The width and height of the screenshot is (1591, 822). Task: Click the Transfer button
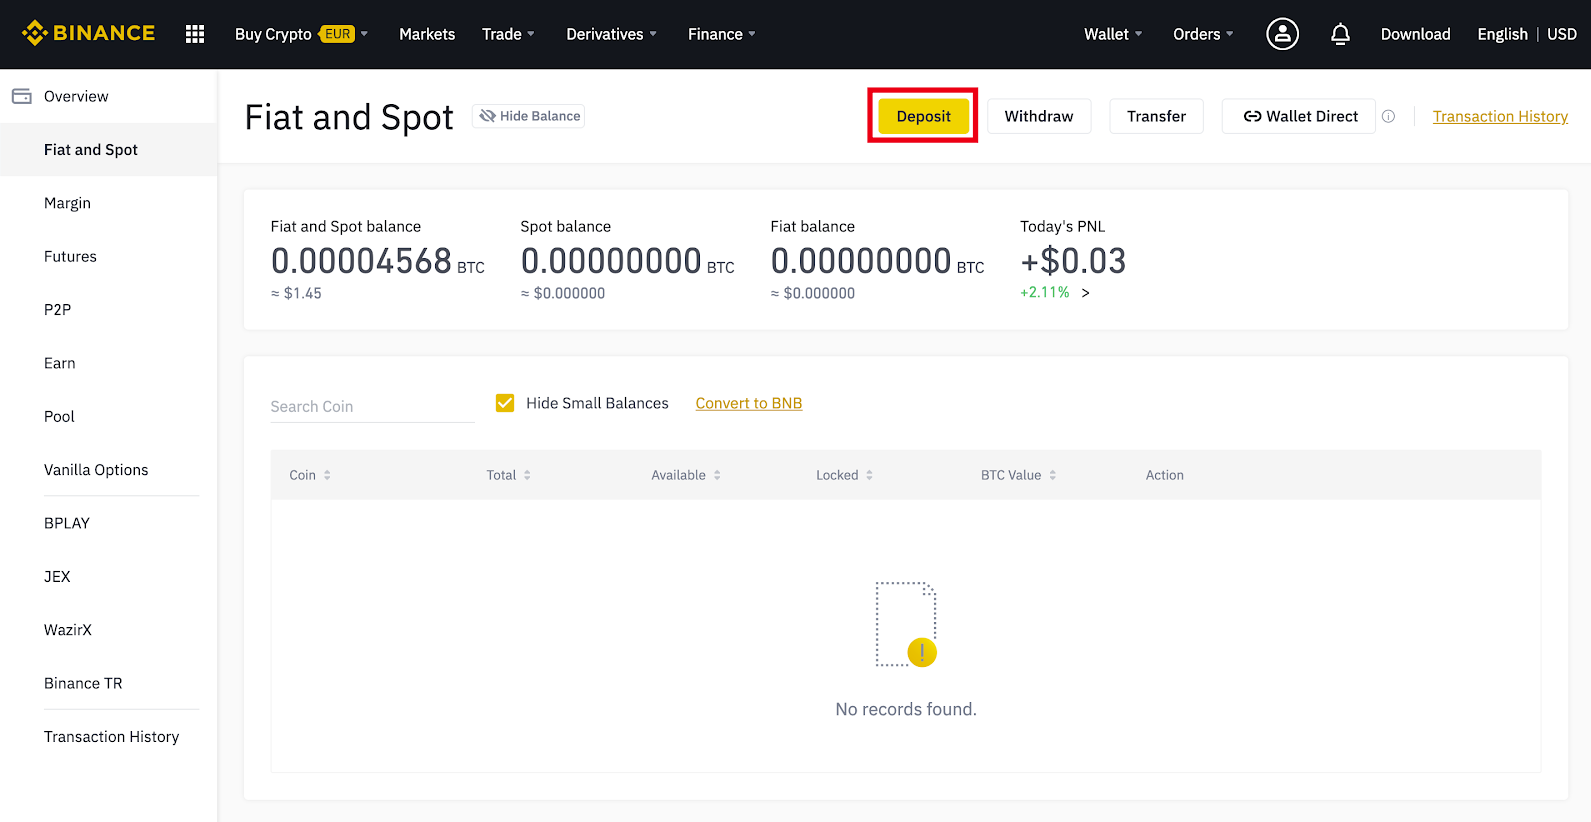pyautogui.click(x=1156, y=116)
